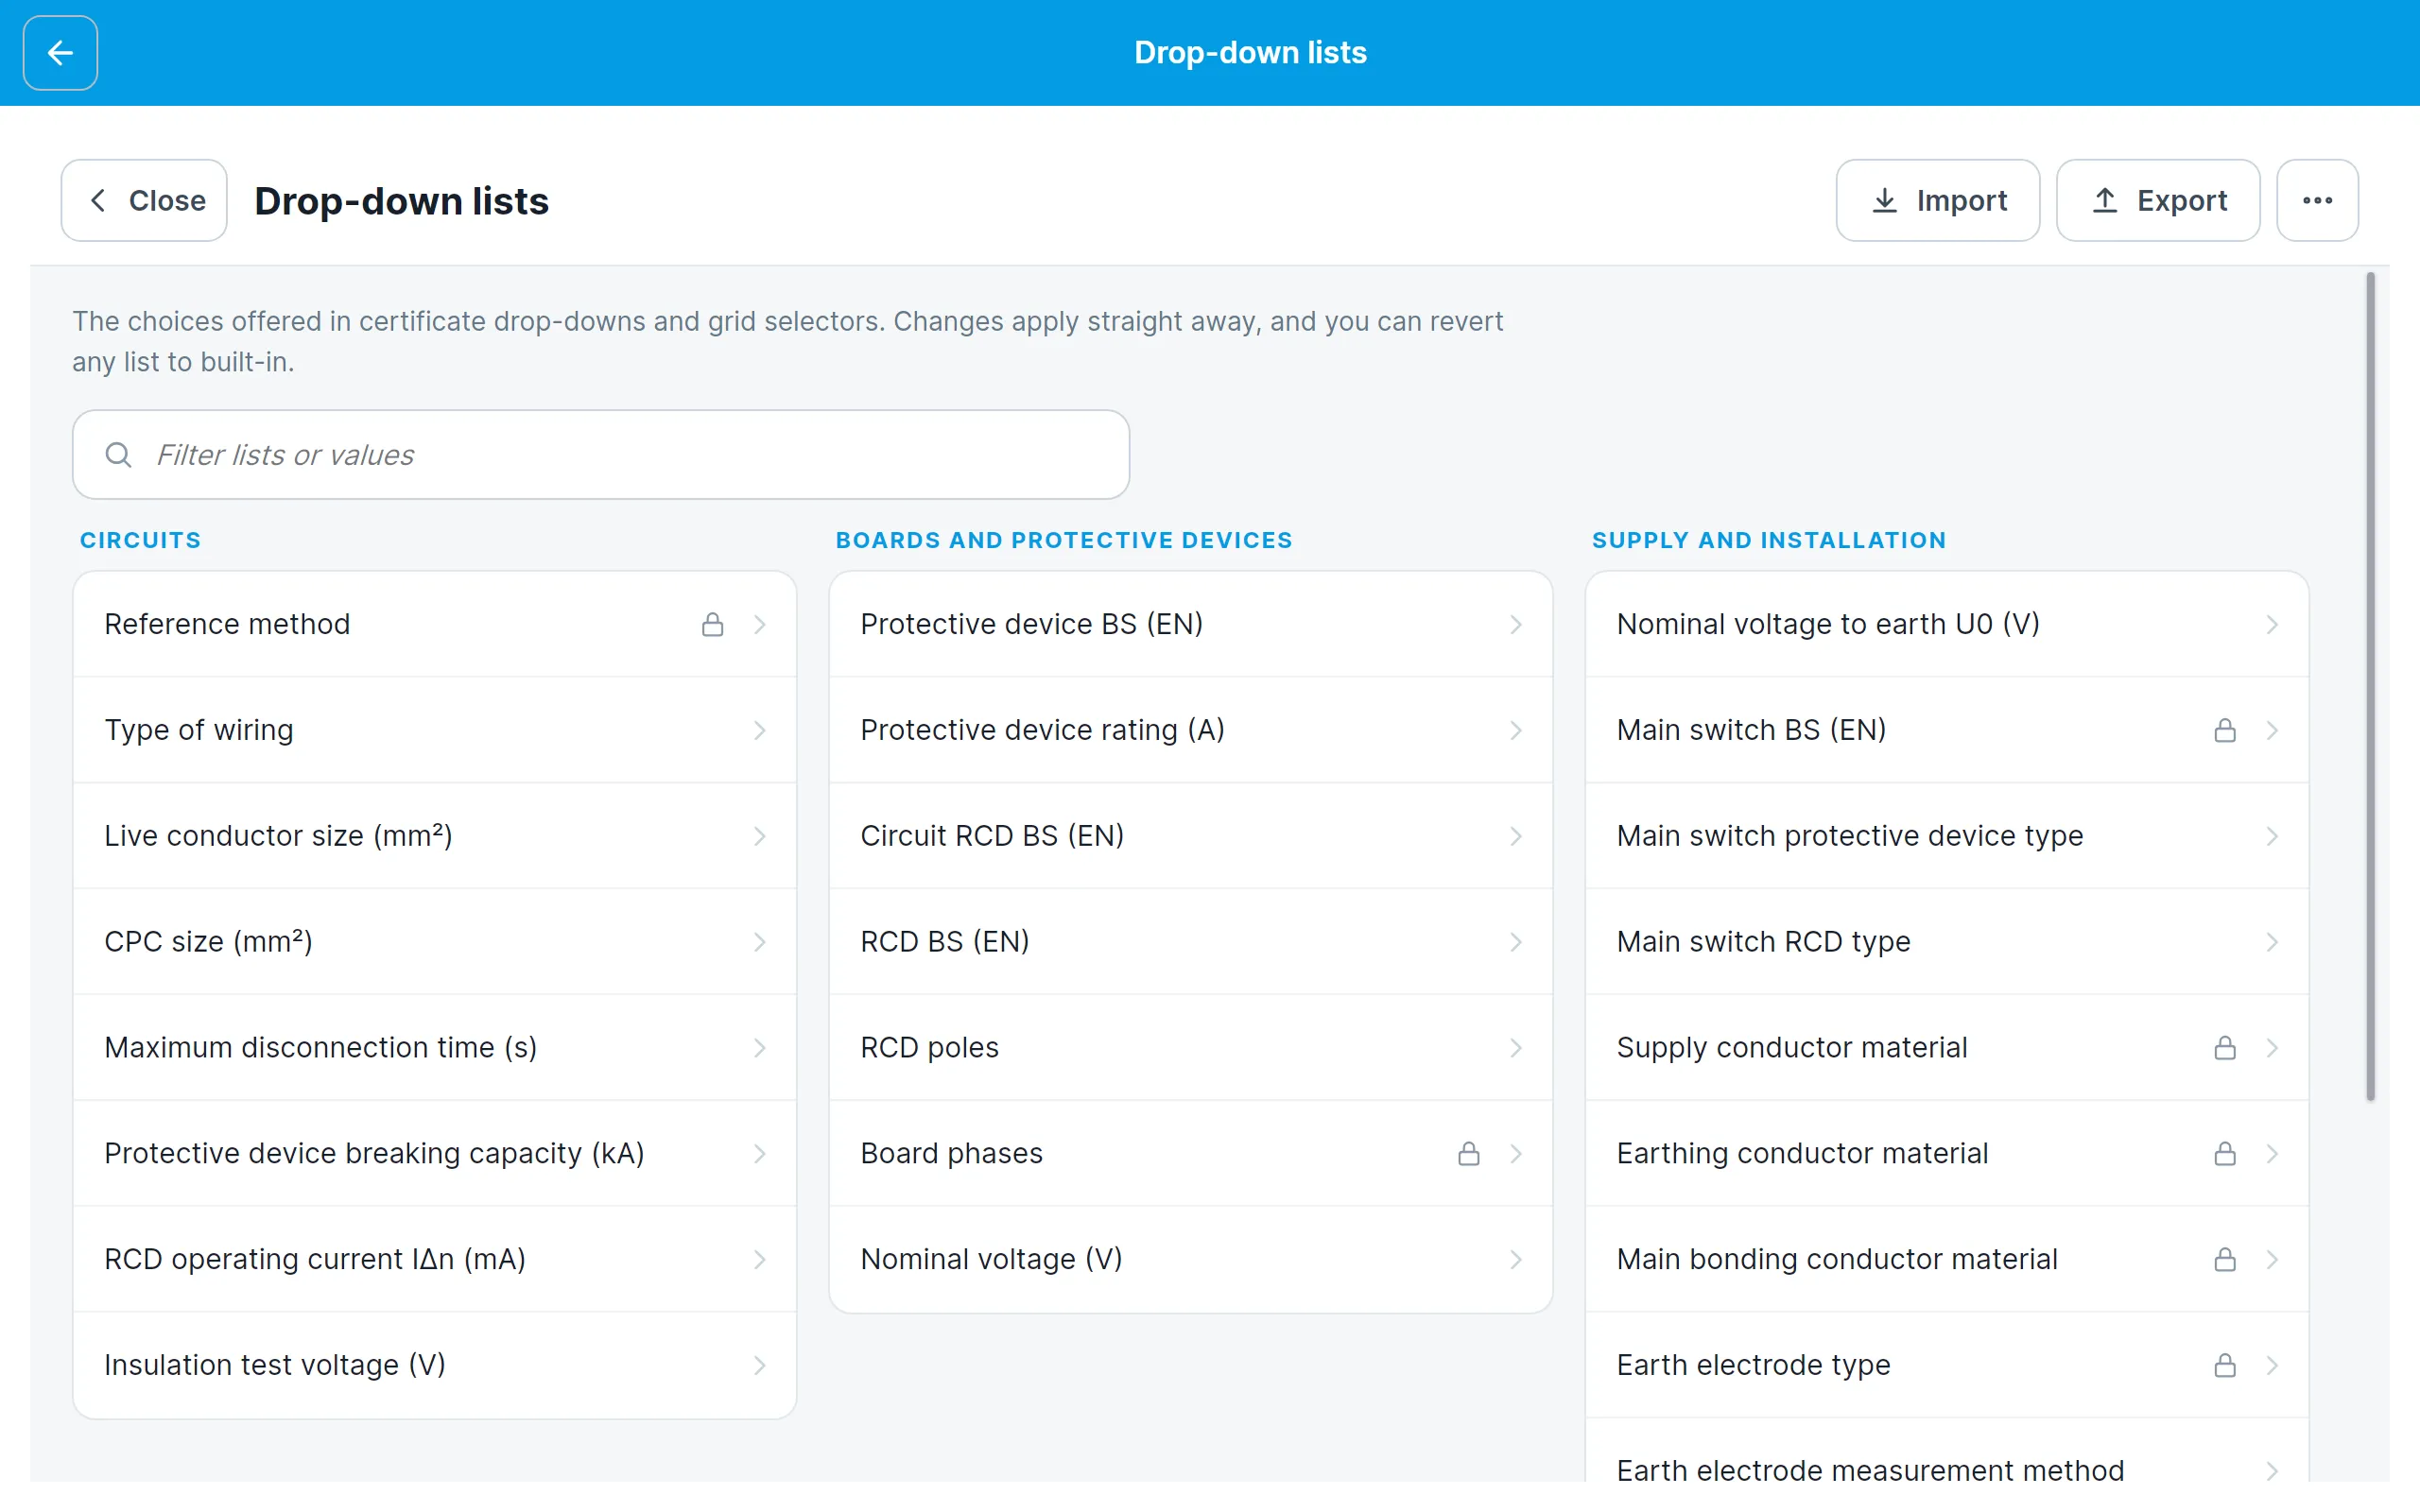Open Circuit RCD BS (EN) list
Image resolution: width=2420 pixels, height=1512 pixels.
[1191, 836]
